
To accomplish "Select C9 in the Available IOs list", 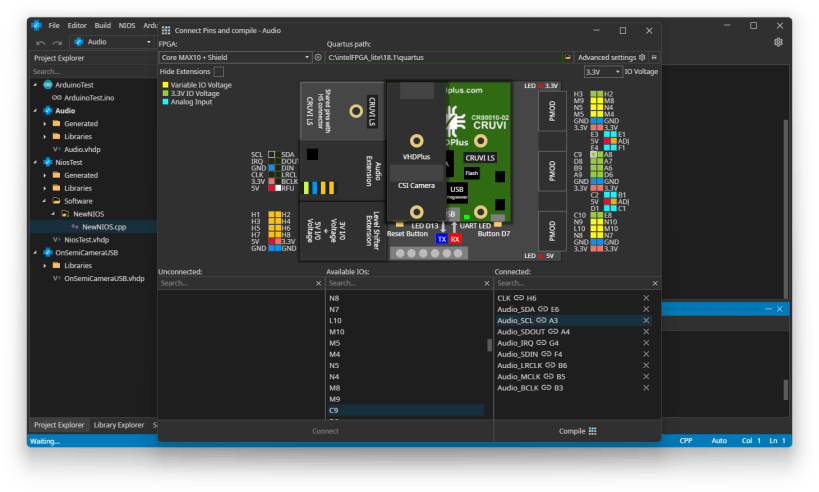I will click(406, 411).
